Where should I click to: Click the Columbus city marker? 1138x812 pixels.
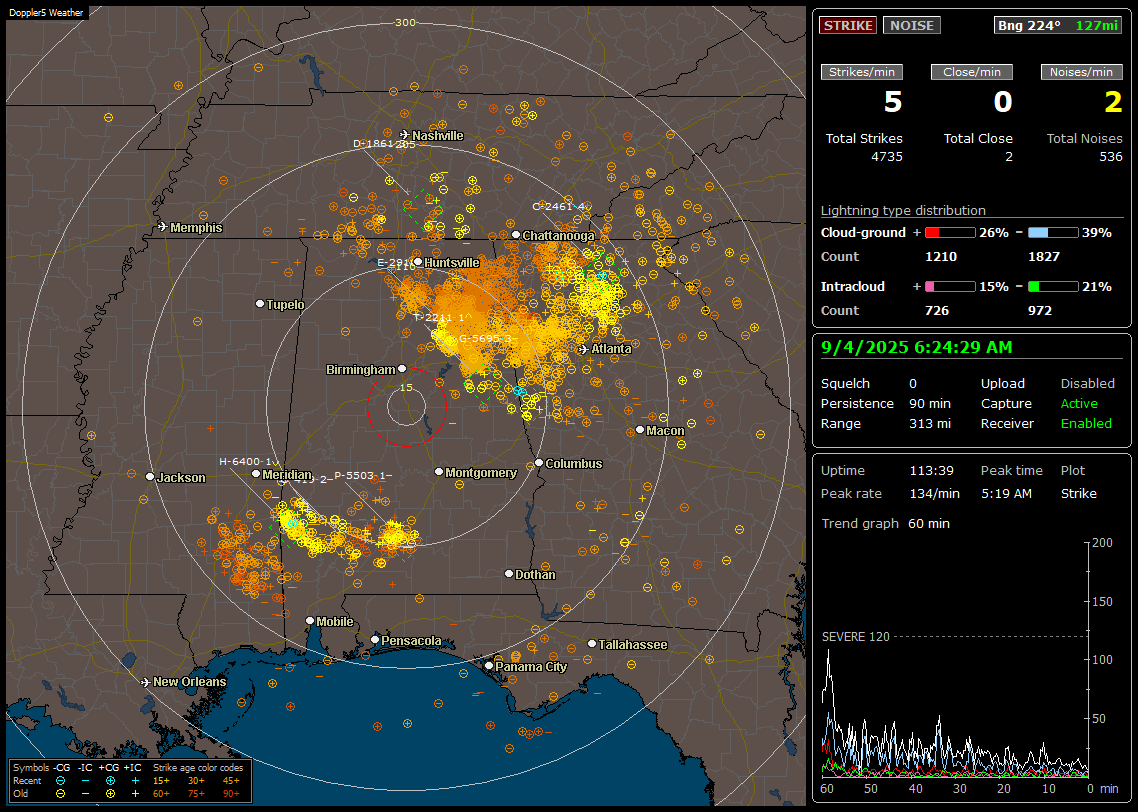click(x=539, y=462)
